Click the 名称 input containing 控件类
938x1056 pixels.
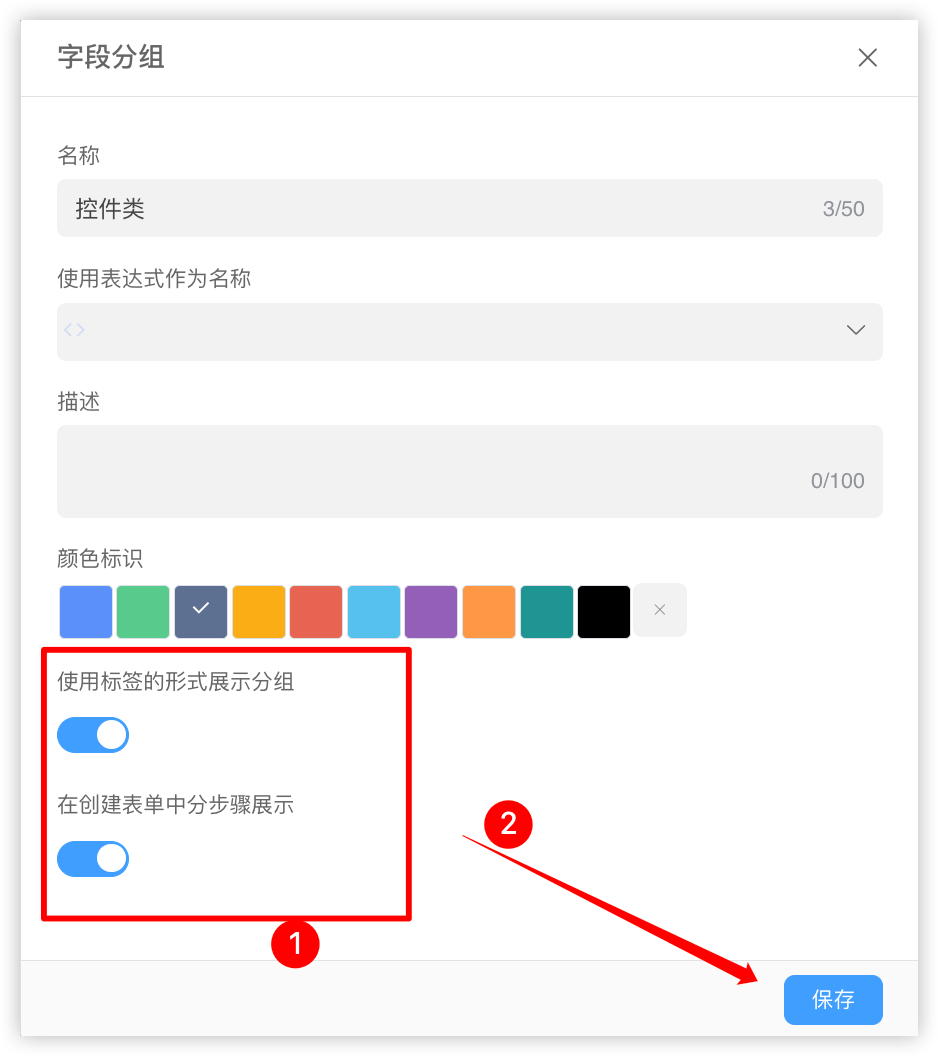point(469,208)
